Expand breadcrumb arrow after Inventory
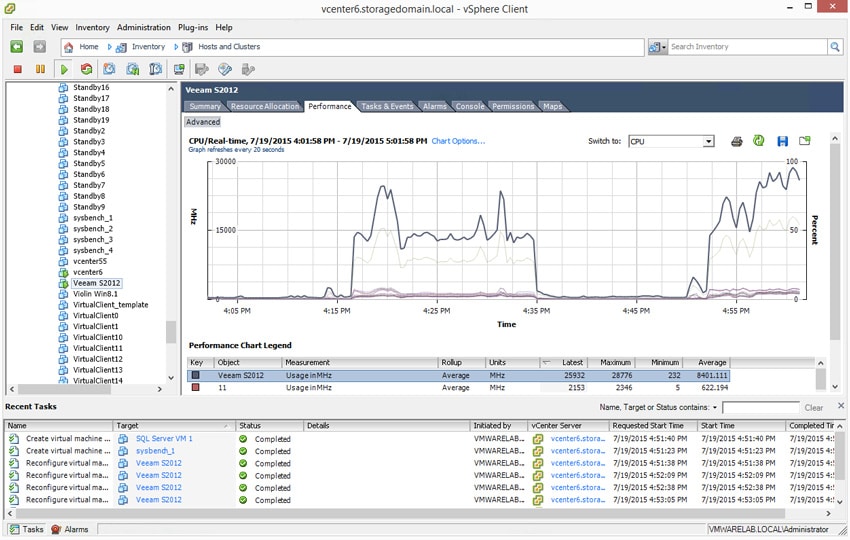 click(176, 47)
